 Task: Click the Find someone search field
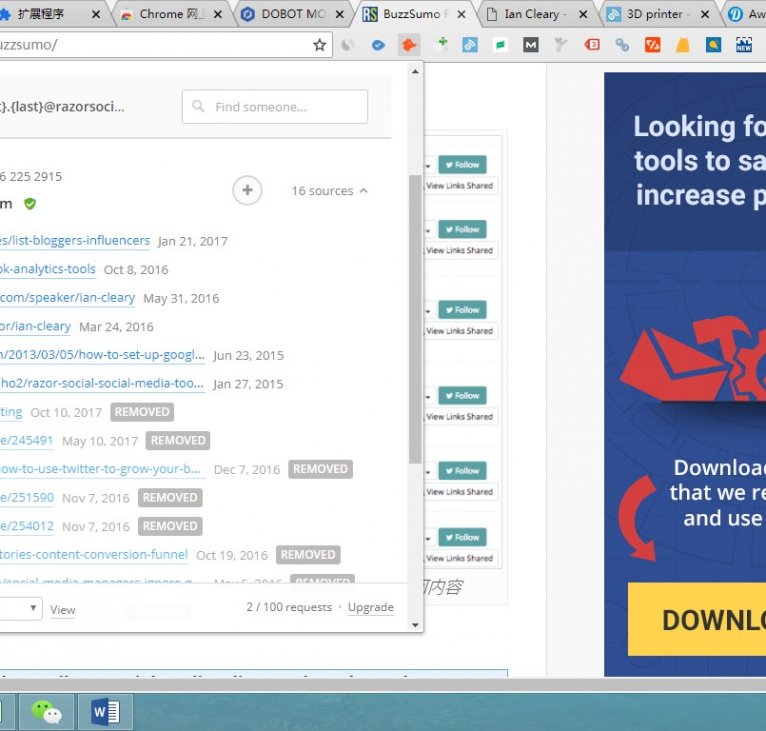click(274, 107)
